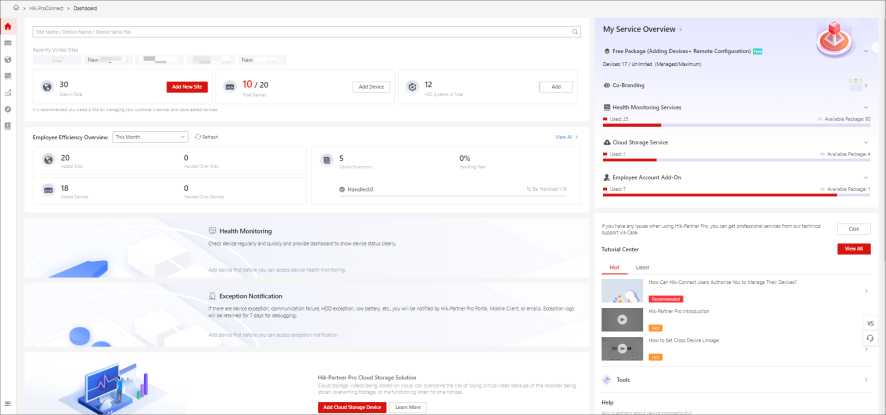The height and width of the screenshot is (415, 886).
Task: Click the Add Cloud Storage Device button
Action: (352, 407)
